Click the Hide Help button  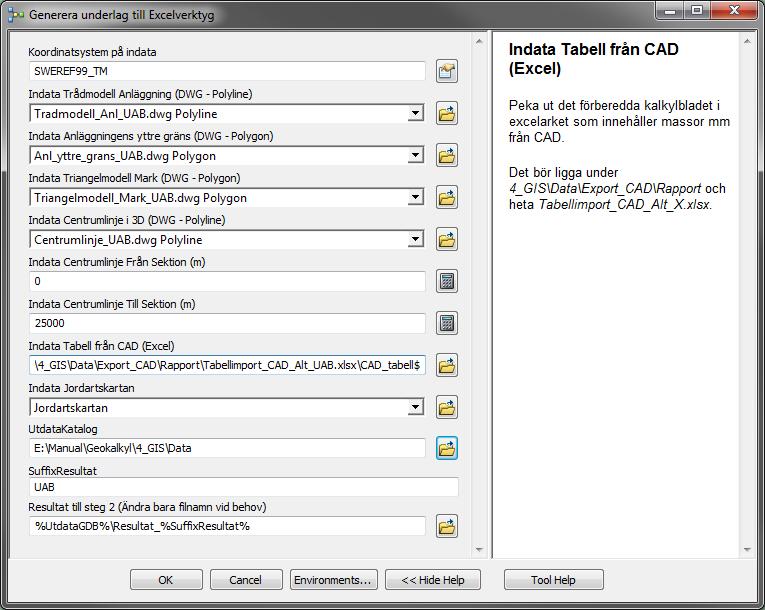click(433, 580)
